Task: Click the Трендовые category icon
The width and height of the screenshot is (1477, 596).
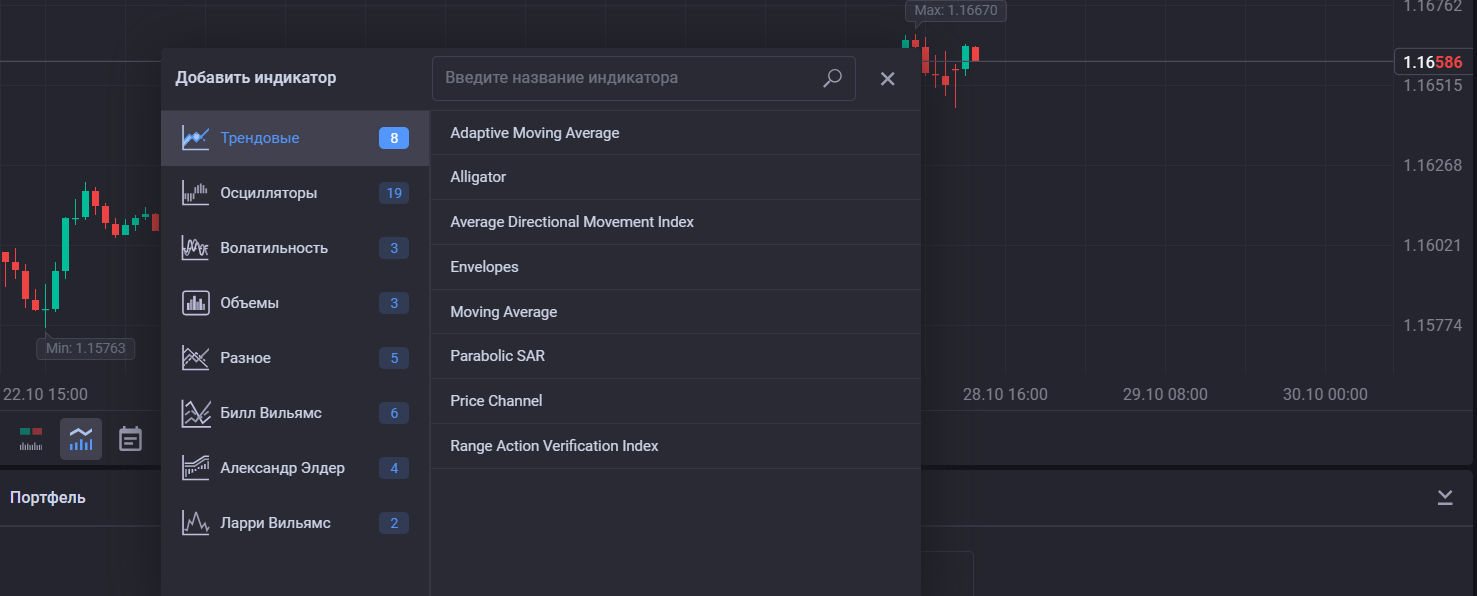Action: tap(195, 138)
